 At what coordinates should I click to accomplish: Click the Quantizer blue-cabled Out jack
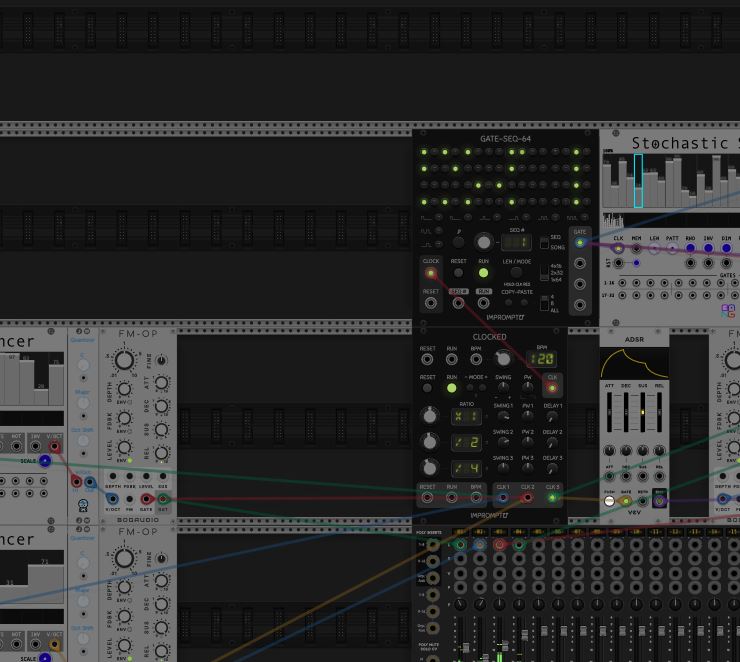[90, 481]
